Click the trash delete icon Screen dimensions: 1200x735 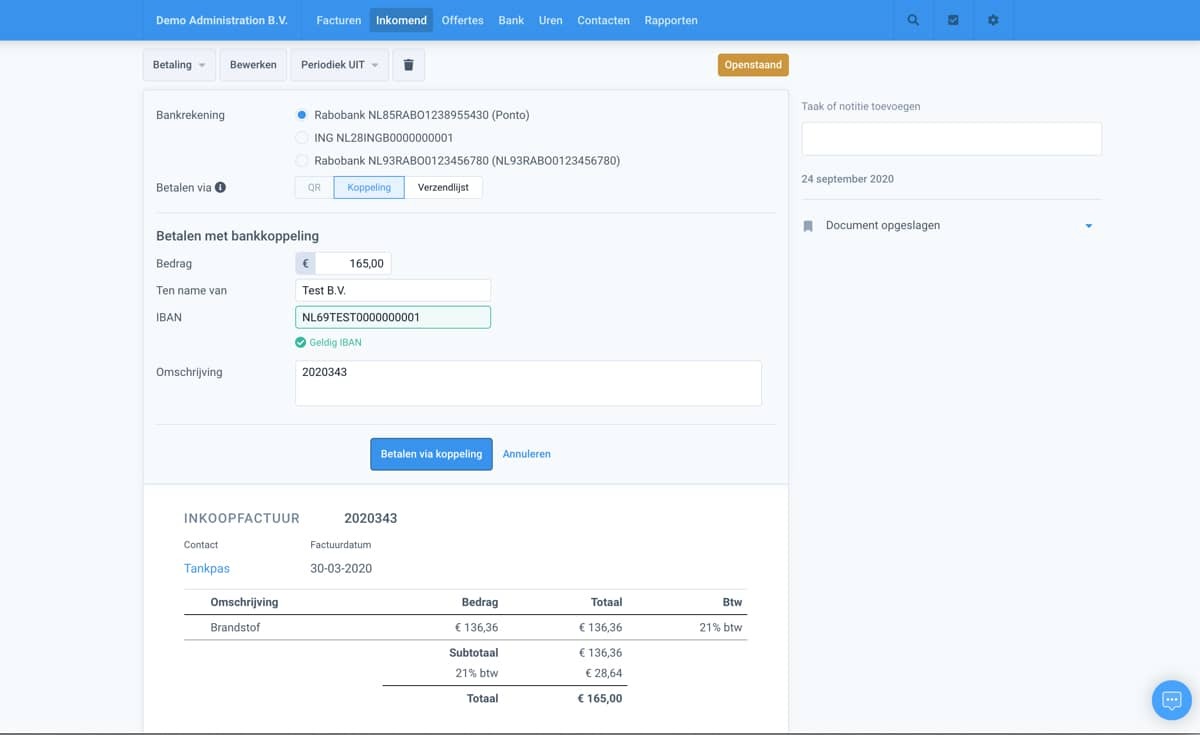pos(408,65)
